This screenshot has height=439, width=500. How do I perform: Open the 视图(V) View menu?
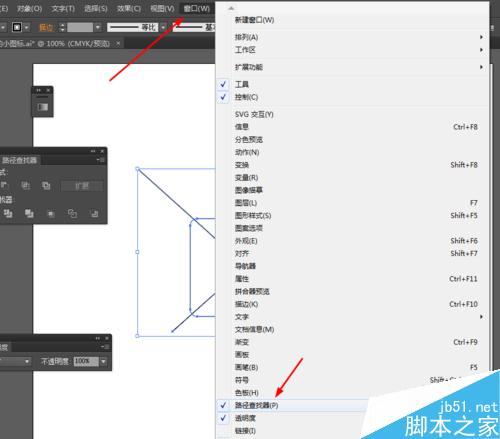(x=162, y=8)
